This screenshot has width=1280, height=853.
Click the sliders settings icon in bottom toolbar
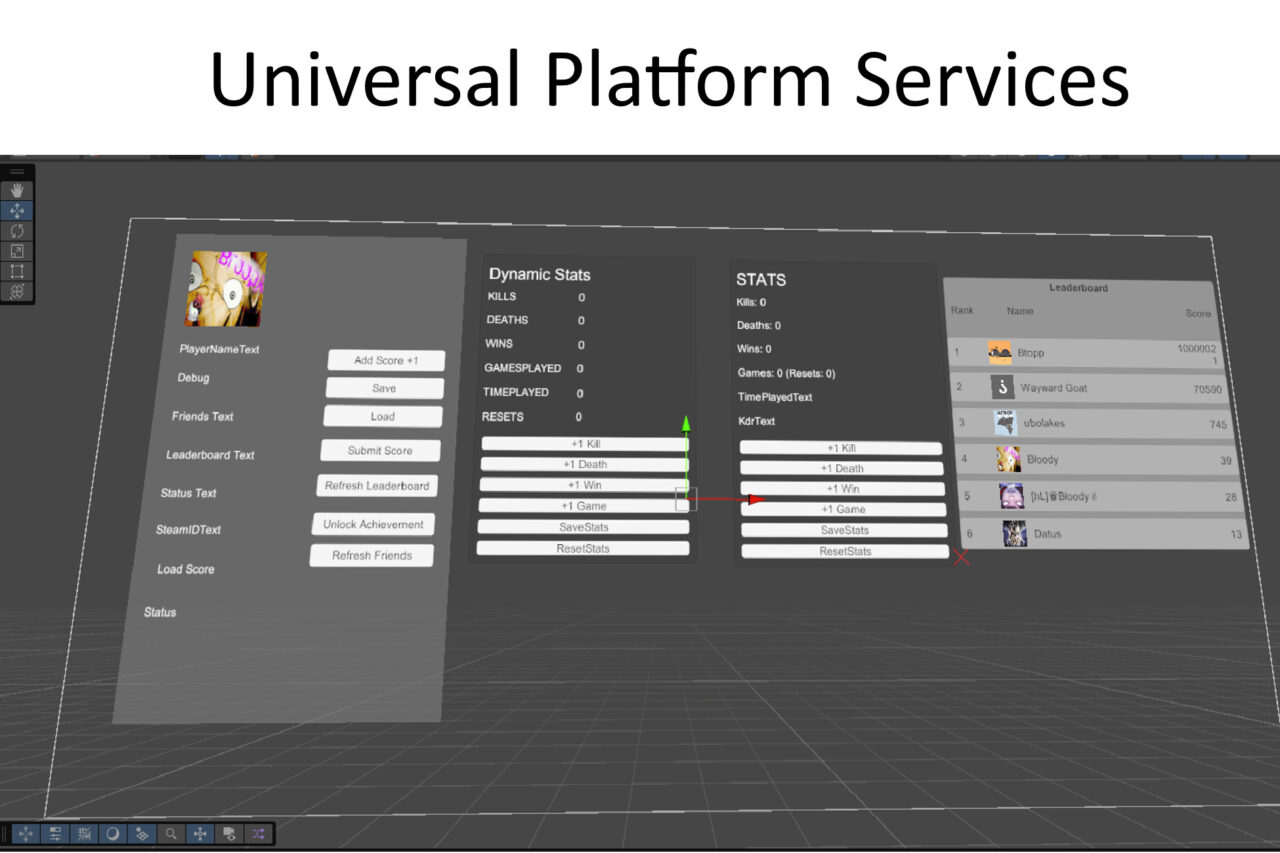tap(55, 833)
